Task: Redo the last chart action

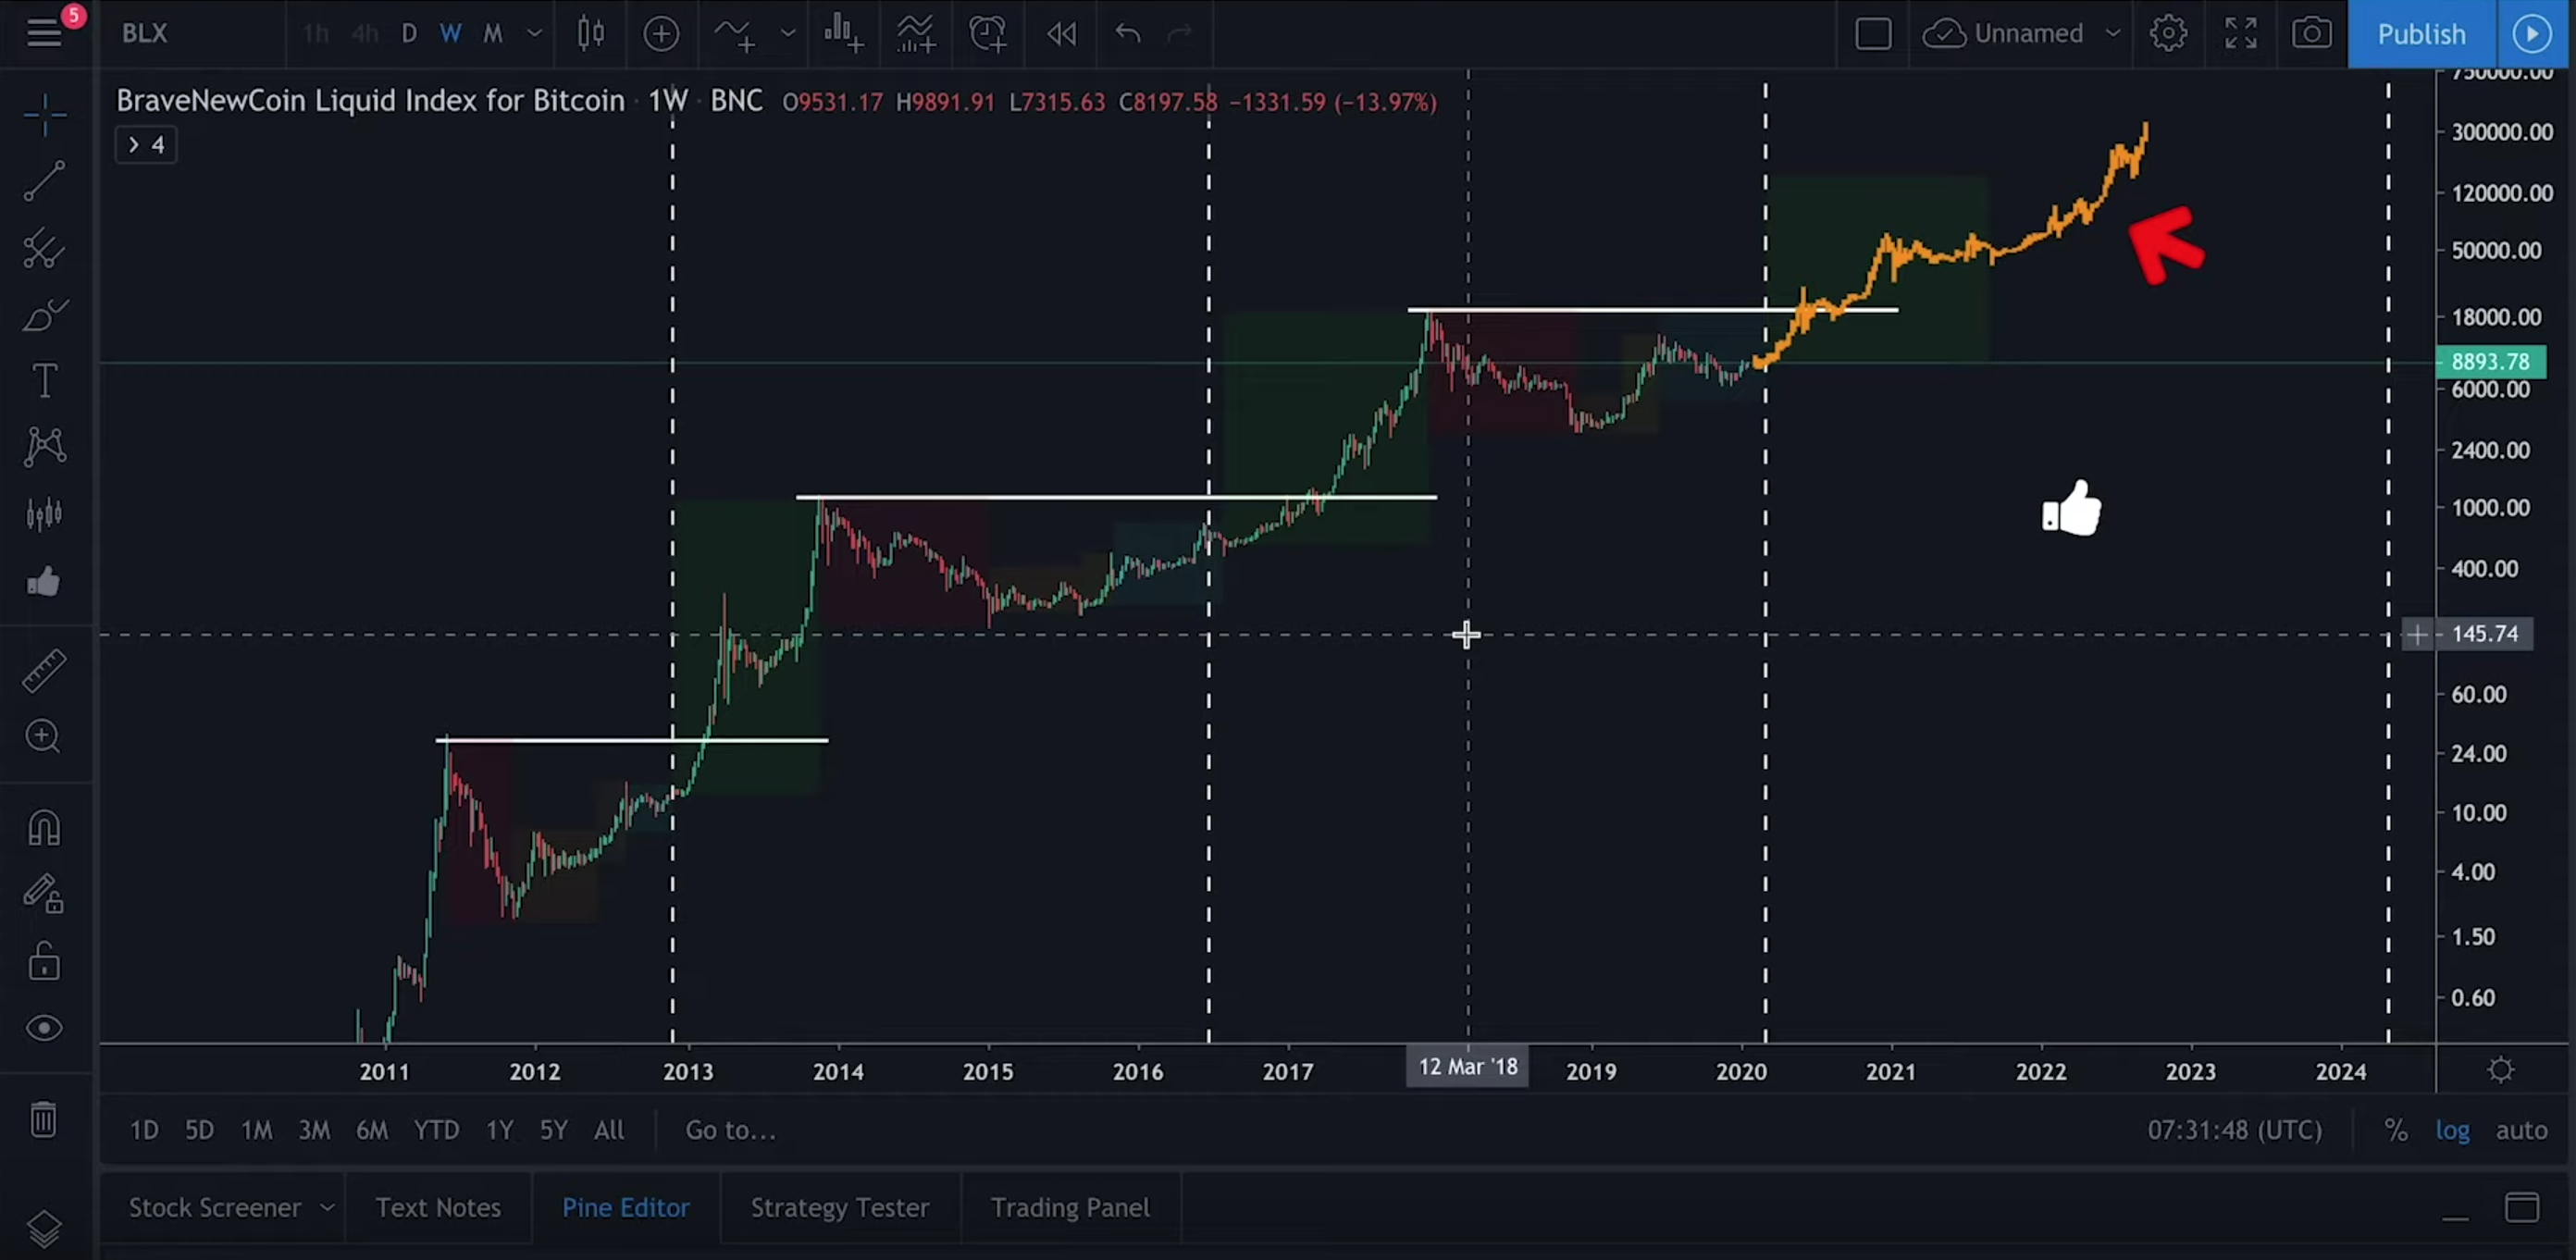Action: tap(1180, 34)
